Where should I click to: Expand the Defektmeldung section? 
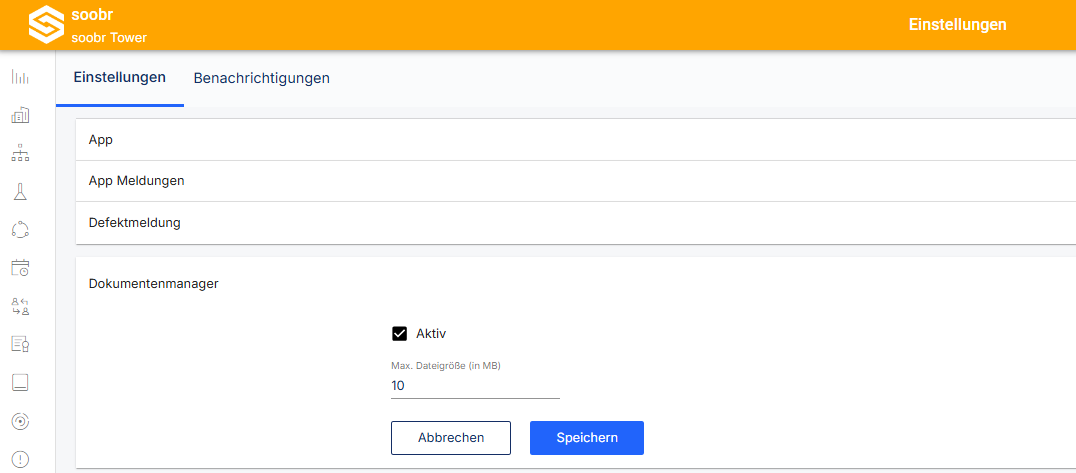tap(576, 223)
